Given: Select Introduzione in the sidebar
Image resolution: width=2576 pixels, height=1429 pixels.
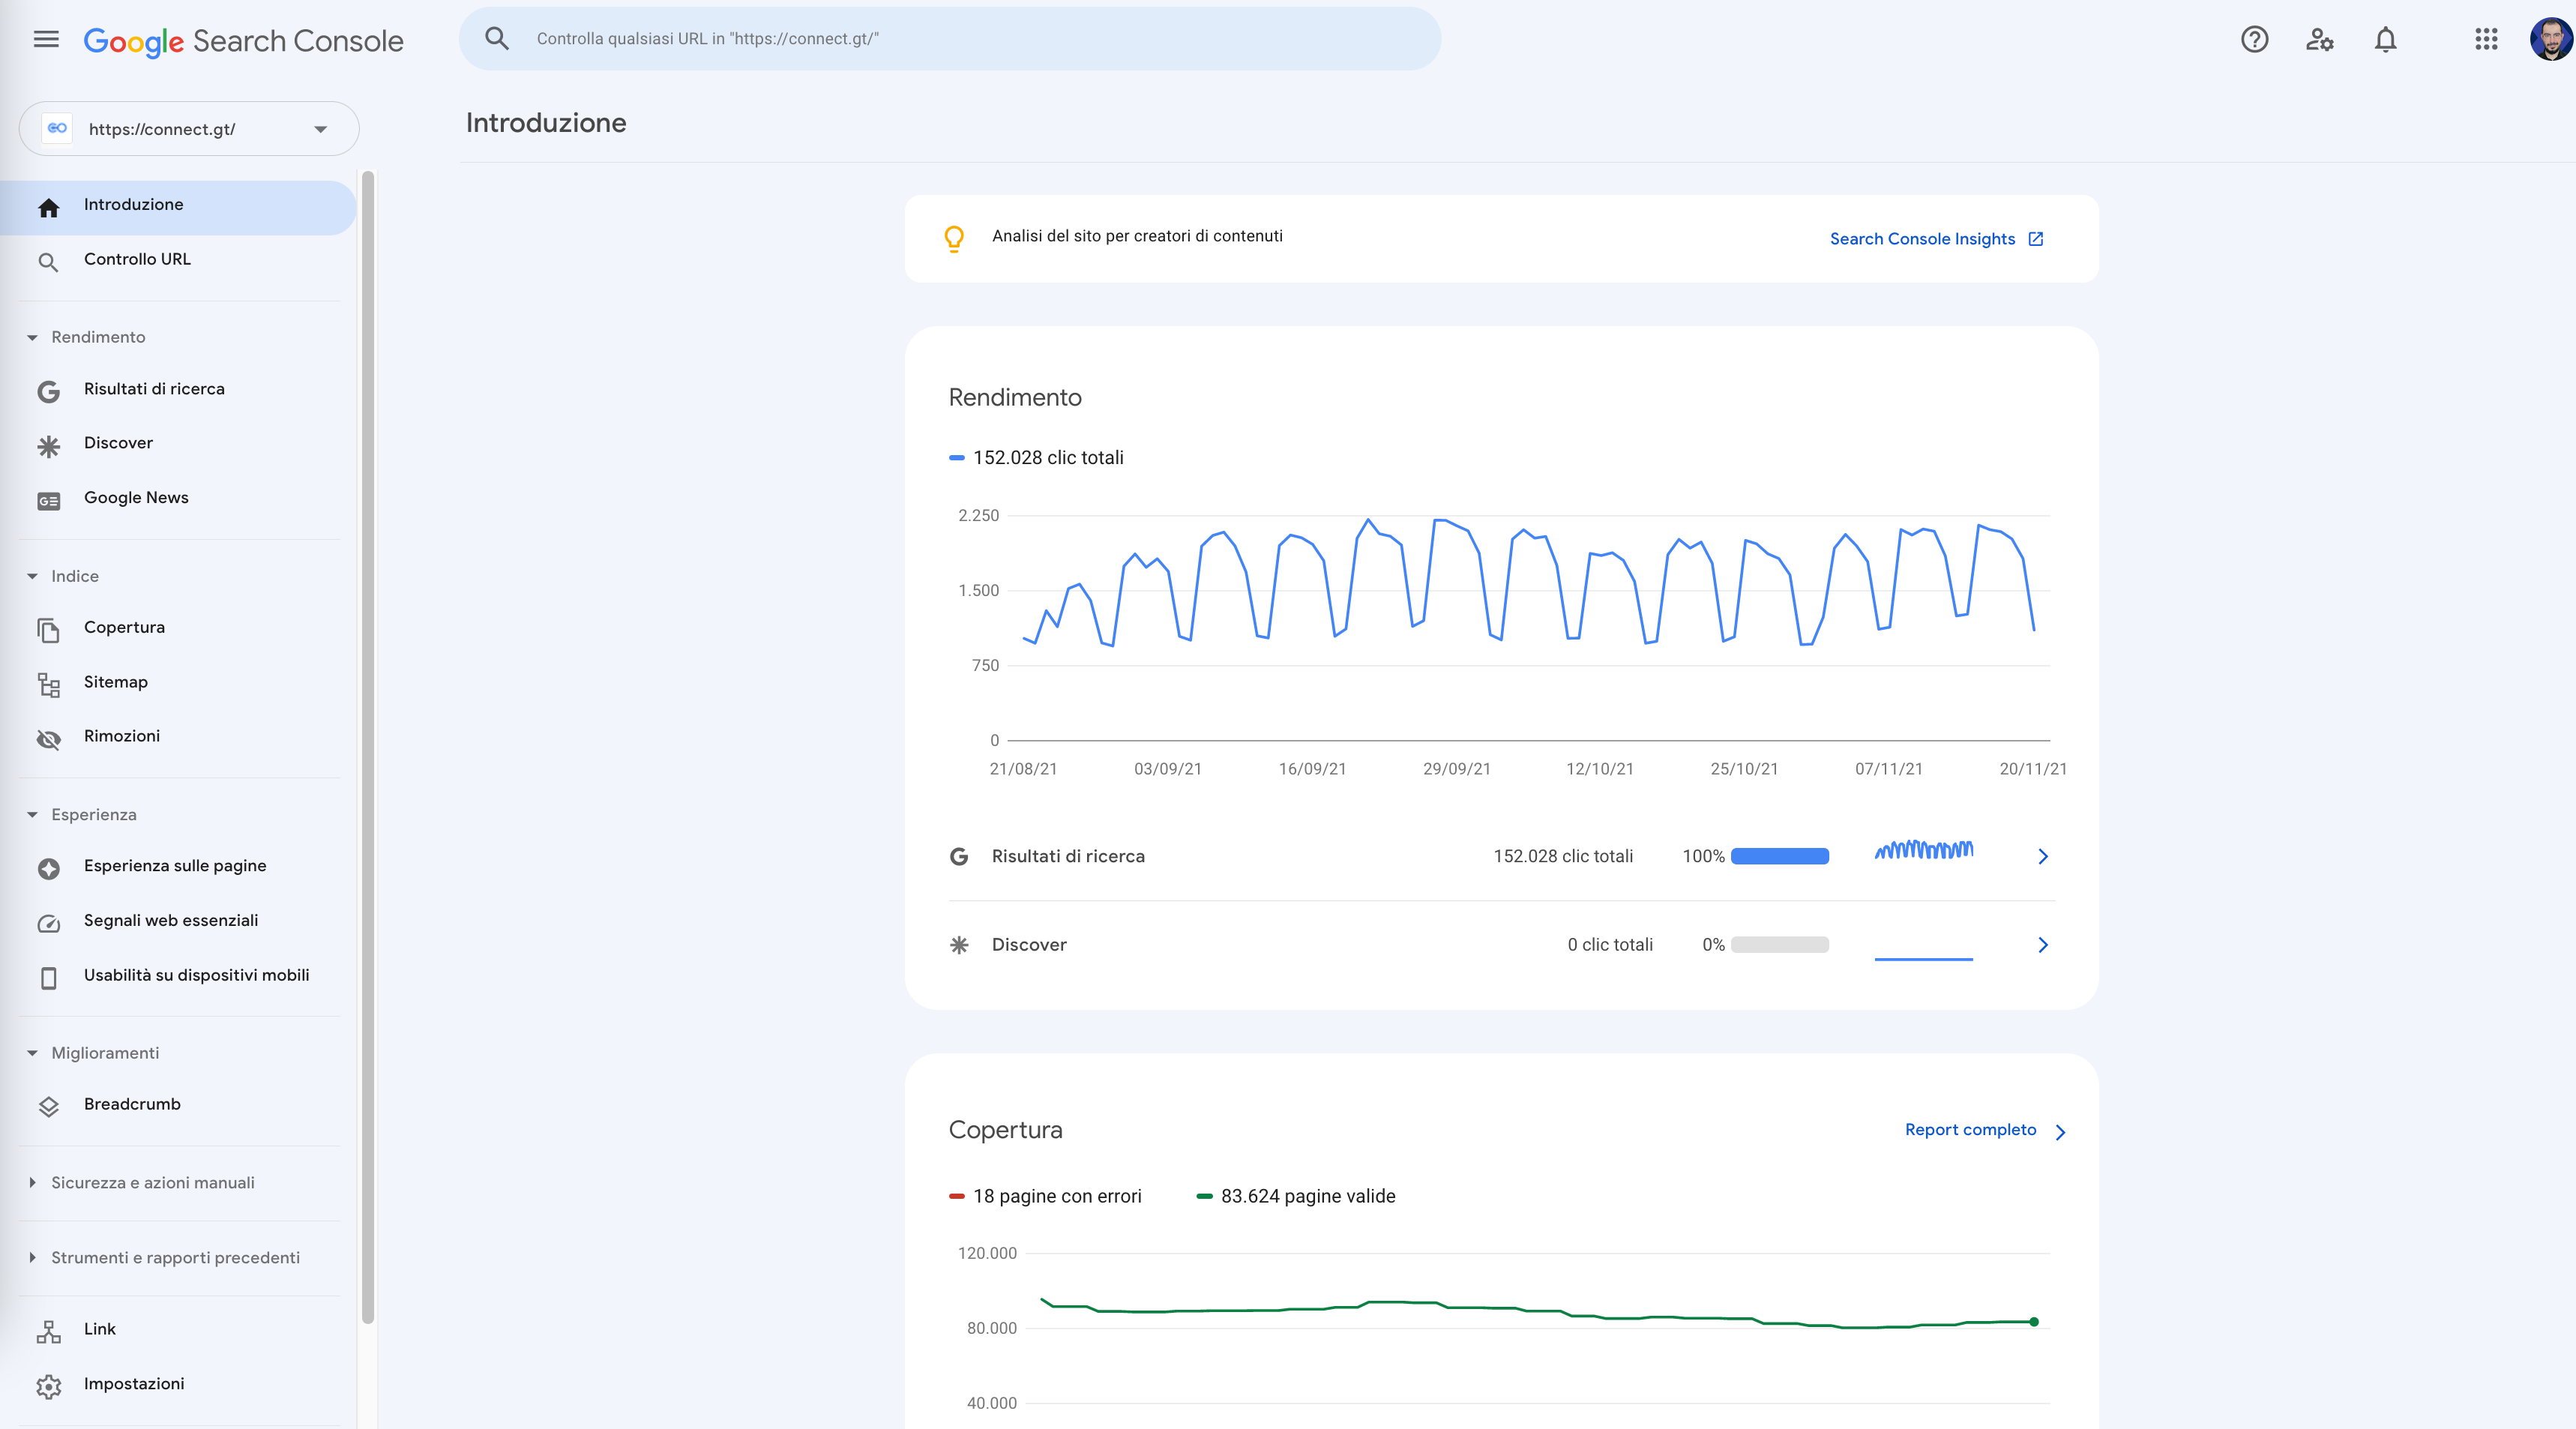Looking at the screenshot, I should point(178,208).
